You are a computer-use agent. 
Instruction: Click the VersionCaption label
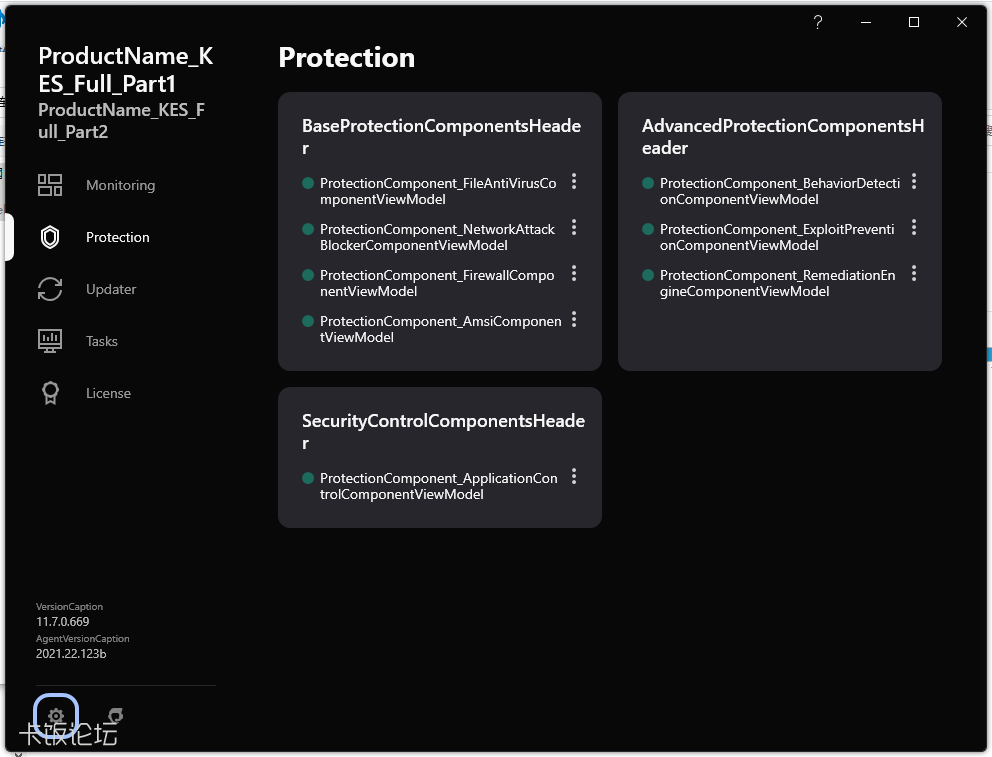(69, 606)
